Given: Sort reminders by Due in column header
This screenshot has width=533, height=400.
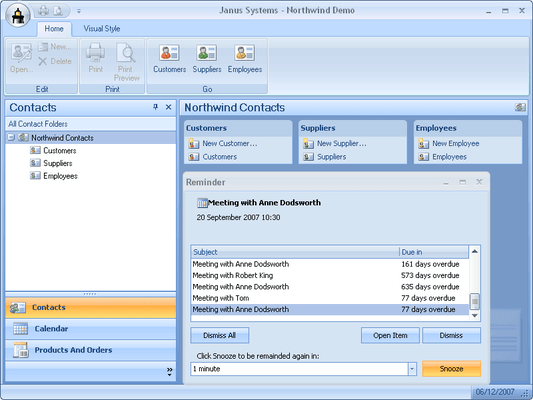Looking at the screenshot, I should [434, 252].
